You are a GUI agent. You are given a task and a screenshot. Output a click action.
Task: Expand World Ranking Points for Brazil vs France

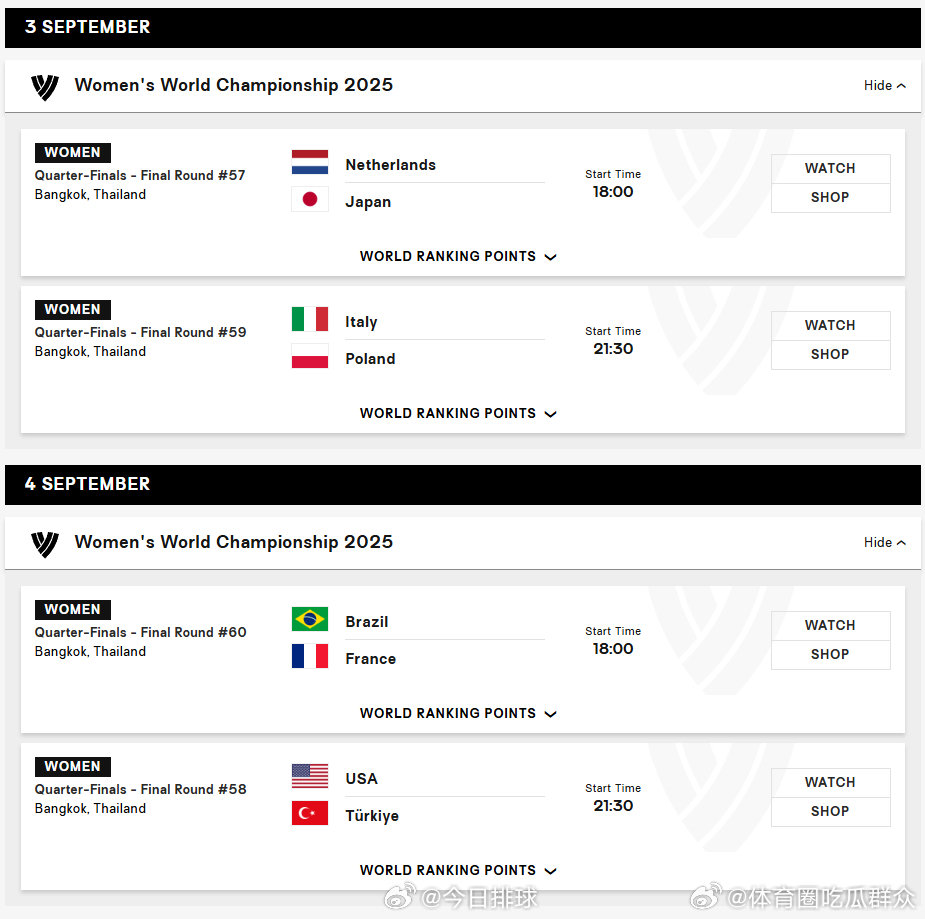click(458, 714)
